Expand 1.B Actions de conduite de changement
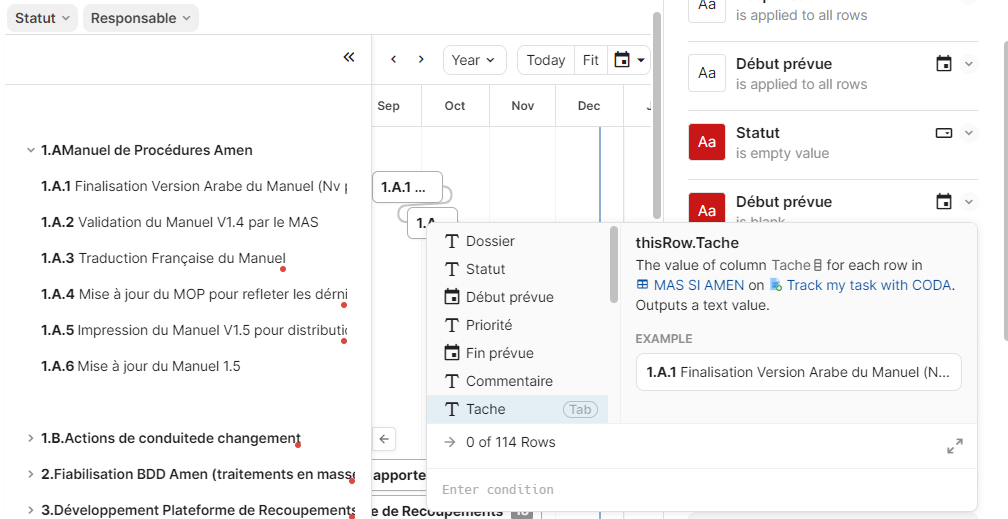Image resolution: width=1008 pixels, height=519 pixels. (x=30, y=438)
